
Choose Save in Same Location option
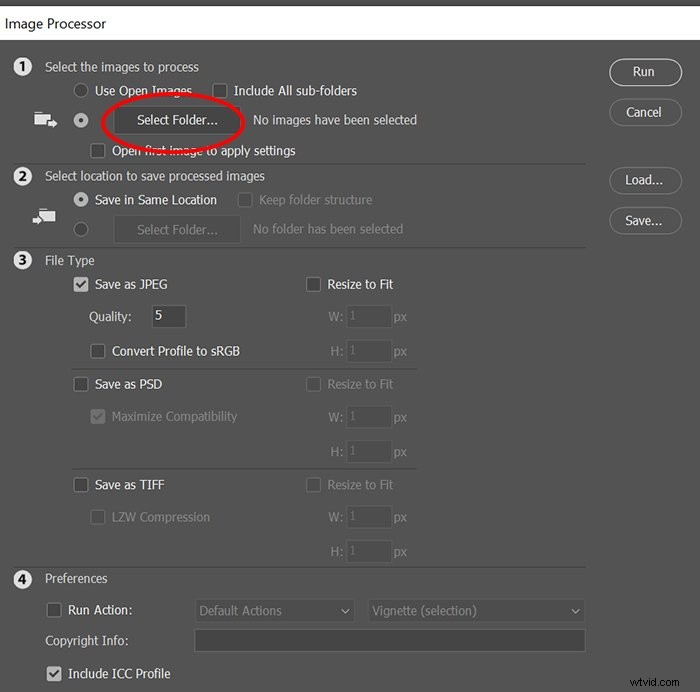[x=81, y=200]
